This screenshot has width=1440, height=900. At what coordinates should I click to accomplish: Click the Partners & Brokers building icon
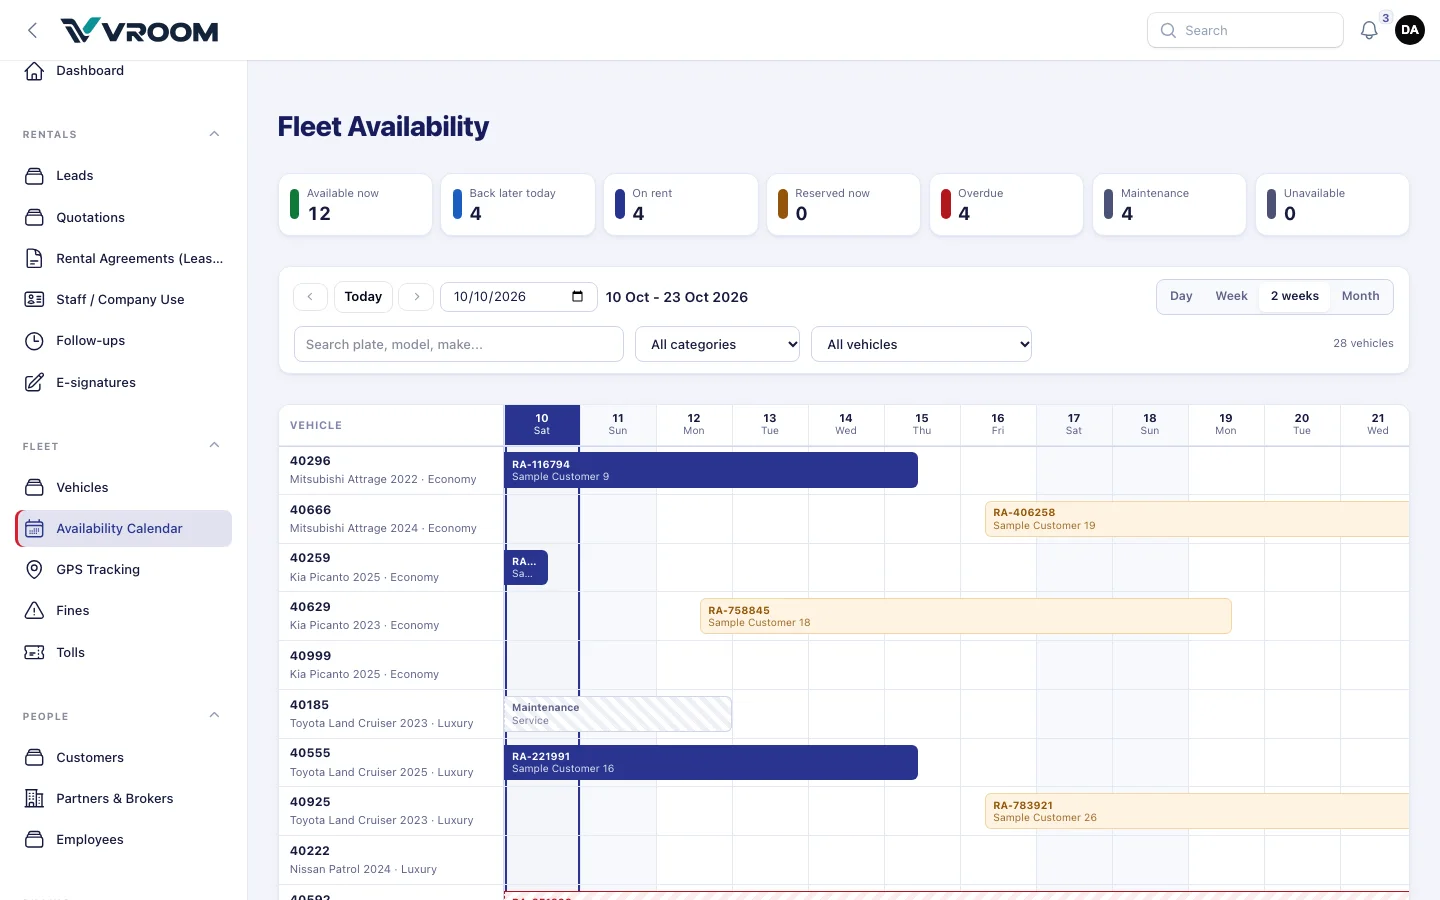(34, 798)
